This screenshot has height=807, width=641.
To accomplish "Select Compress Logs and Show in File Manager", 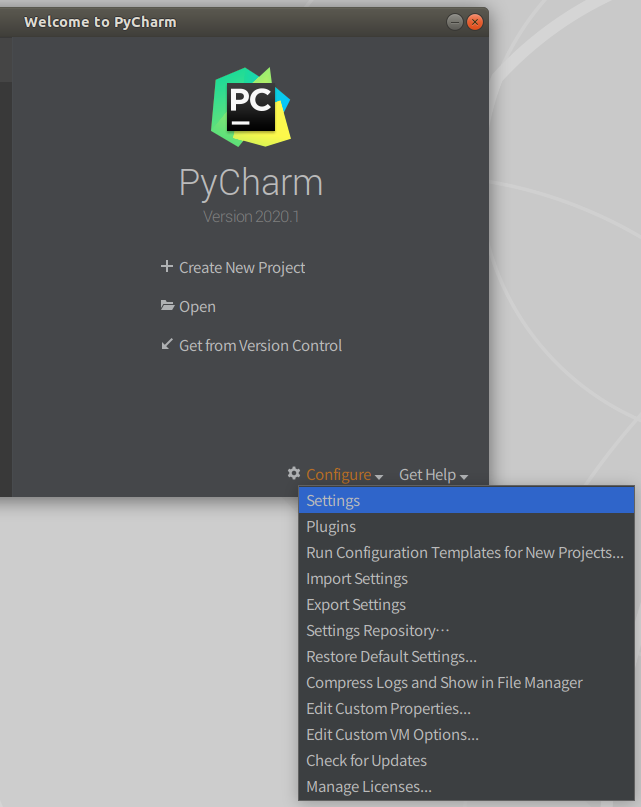I will (466, 682).
